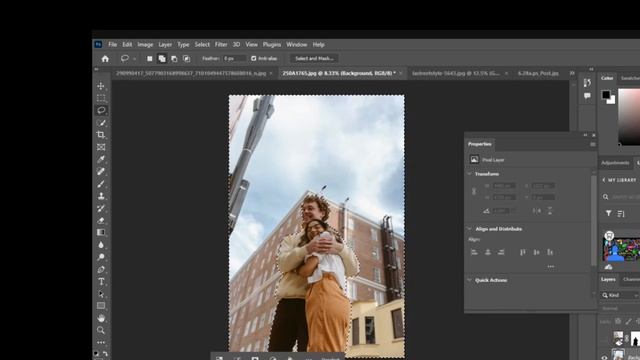Select the Quick Selection tool

point(101,122)
